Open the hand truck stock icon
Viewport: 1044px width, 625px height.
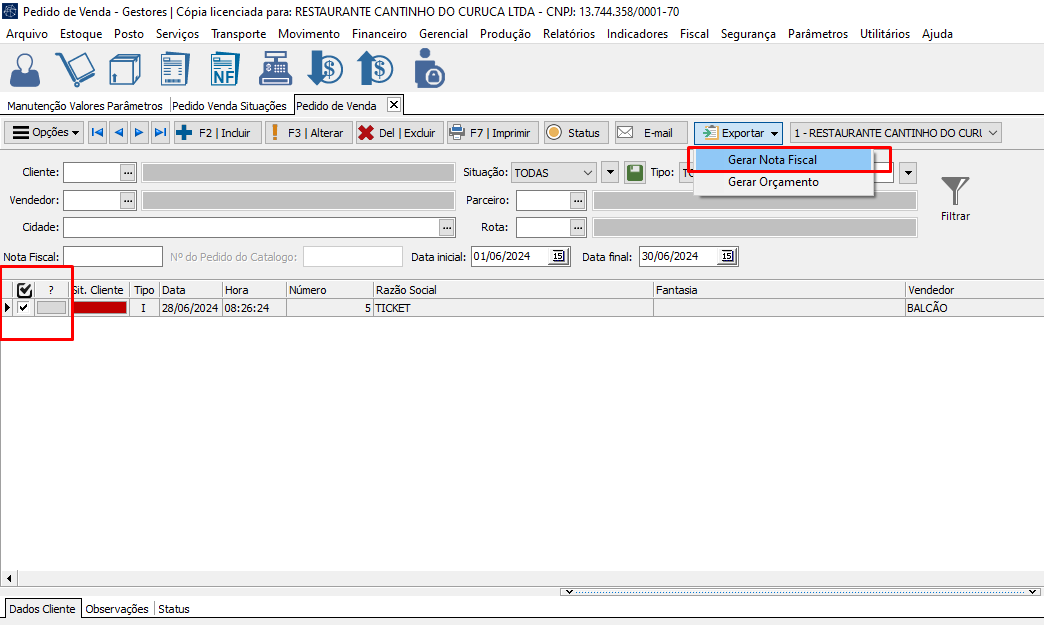pos(75,69)
